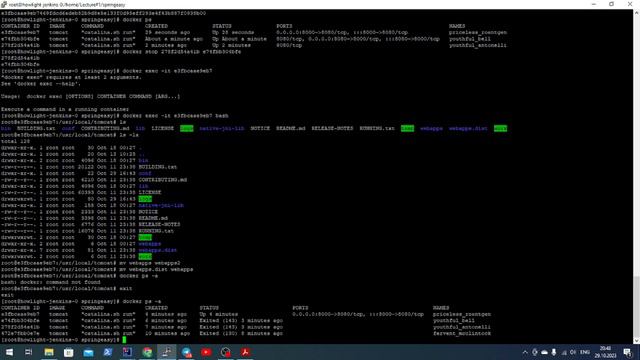Viewport: 640px width, 360px height.
Task: Click 'fervent_mcclintock' container name
Action: point(462,333)
